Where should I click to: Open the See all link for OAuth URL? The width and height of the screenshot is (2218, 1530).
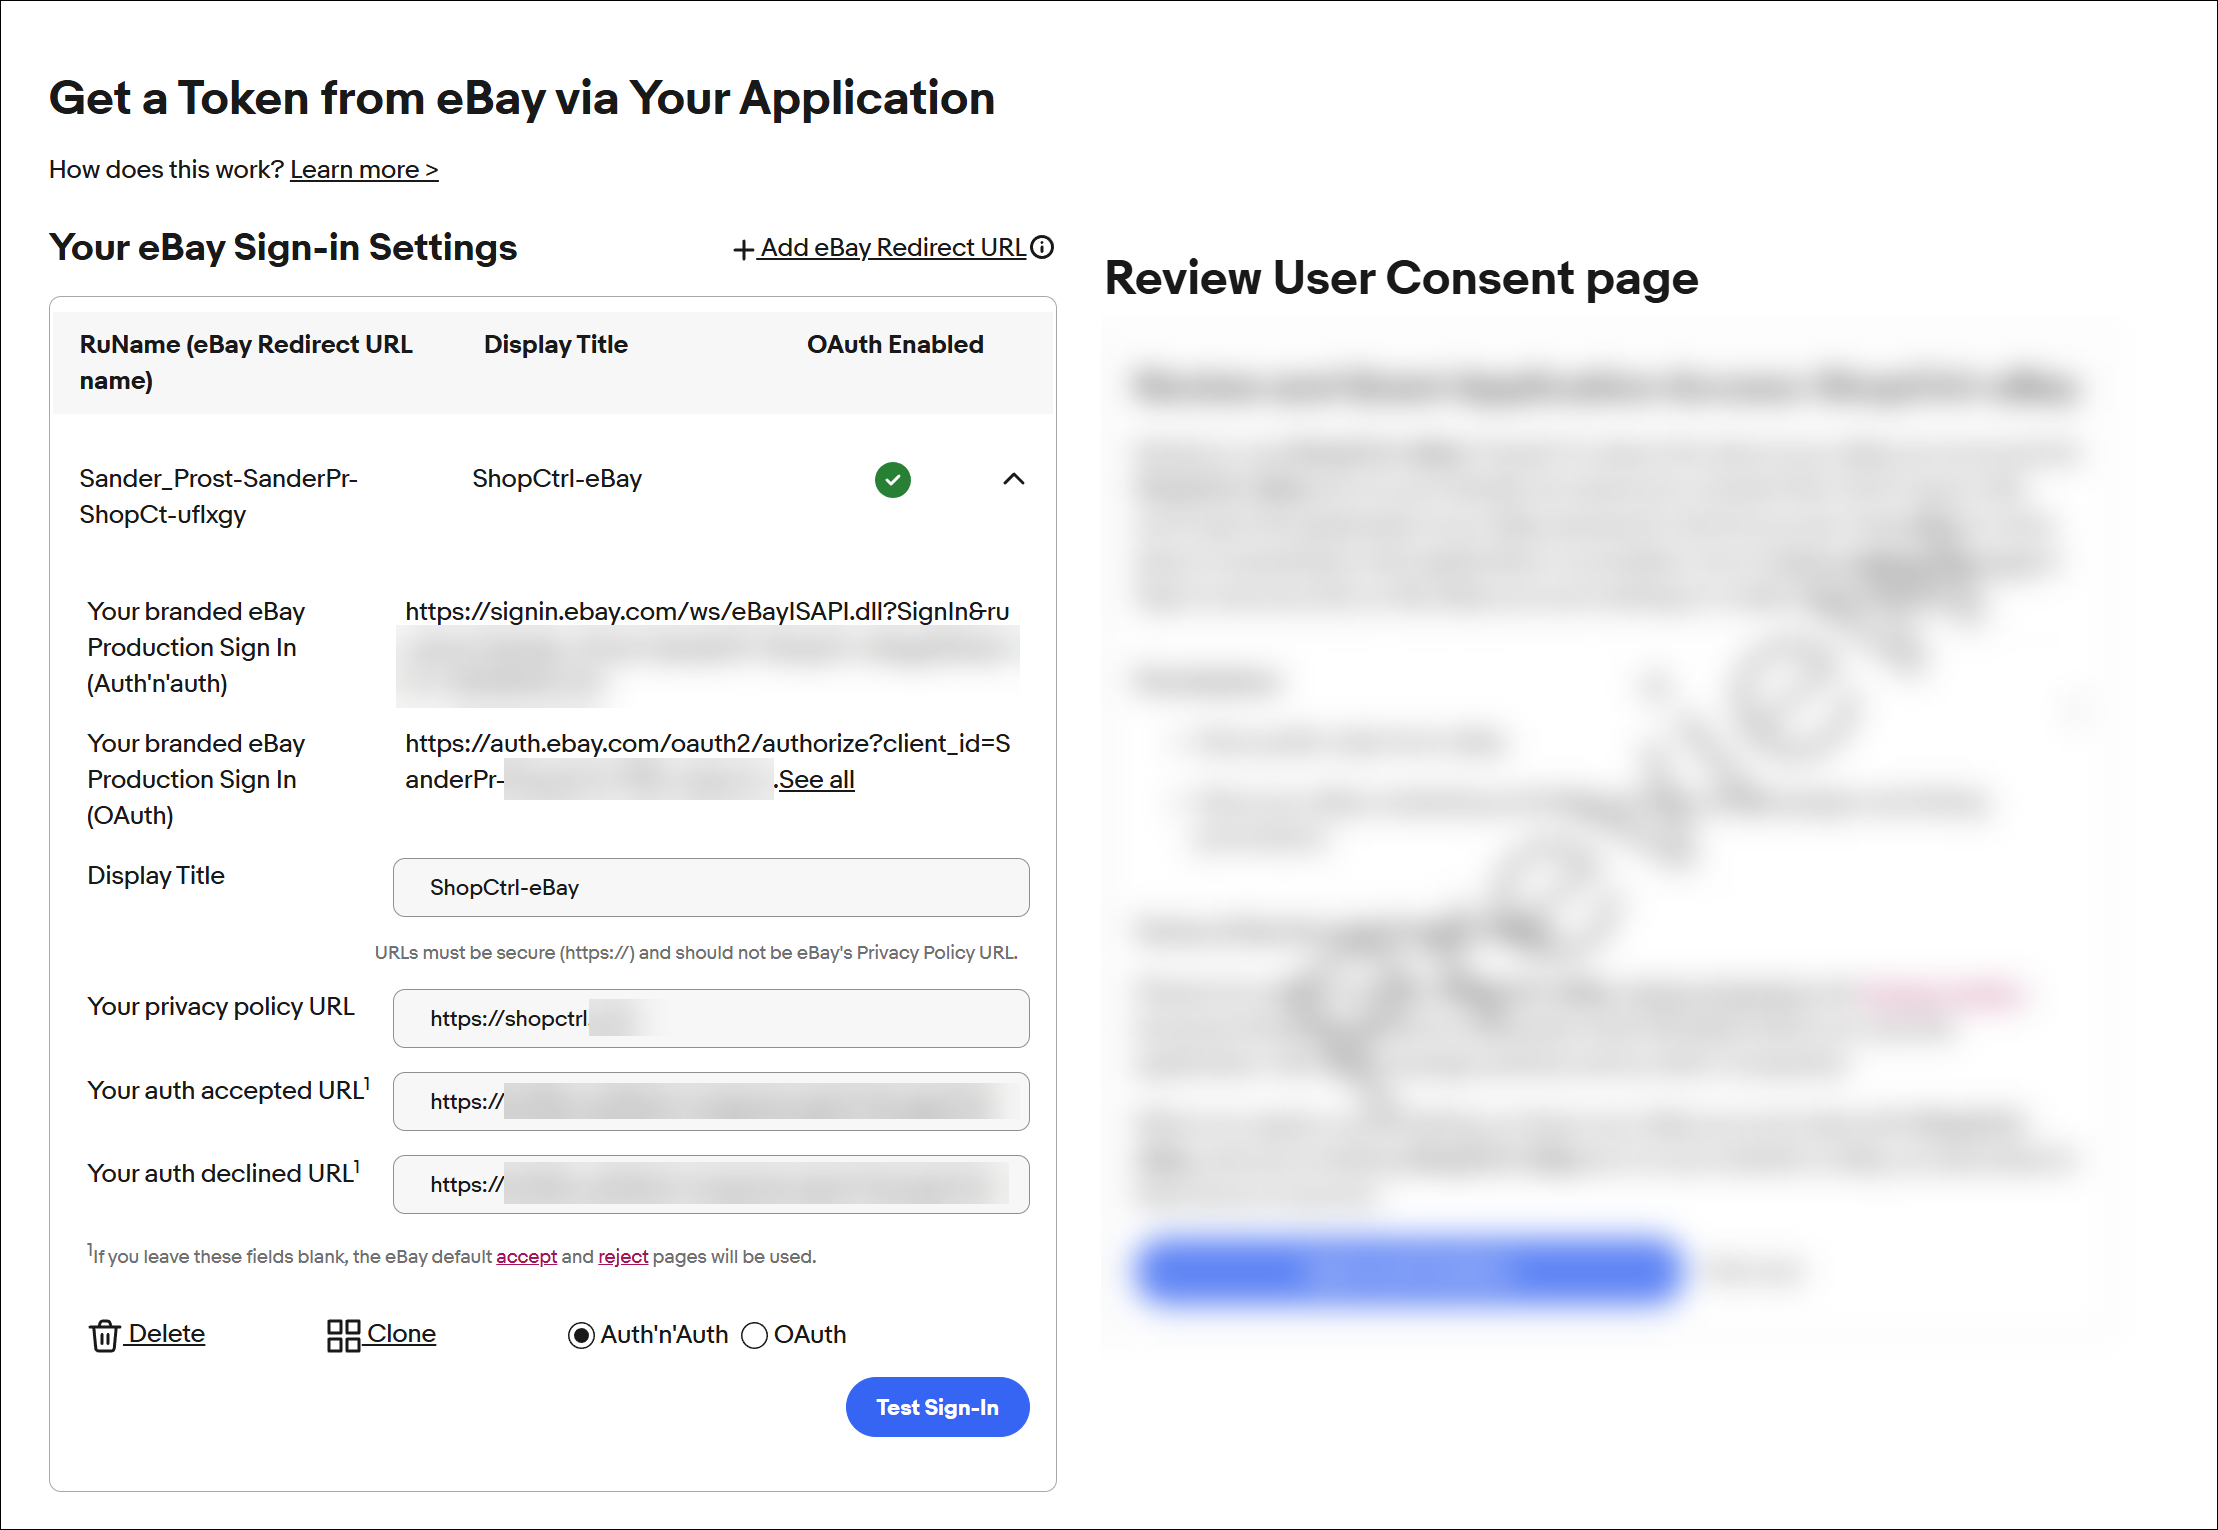(816, 779)
